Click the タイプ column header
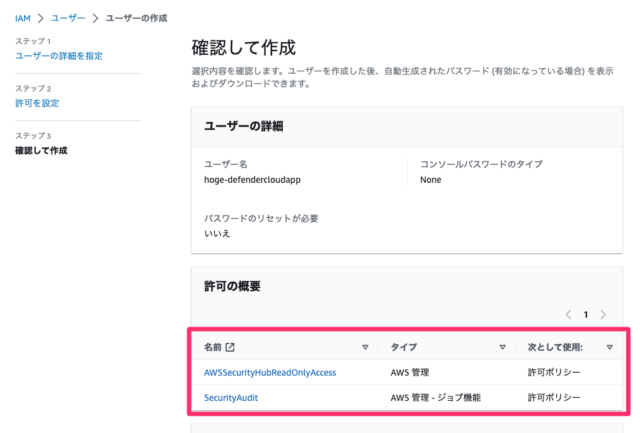Image resolution: width=640 pixels, height=433 pixels. click(404, 347)
